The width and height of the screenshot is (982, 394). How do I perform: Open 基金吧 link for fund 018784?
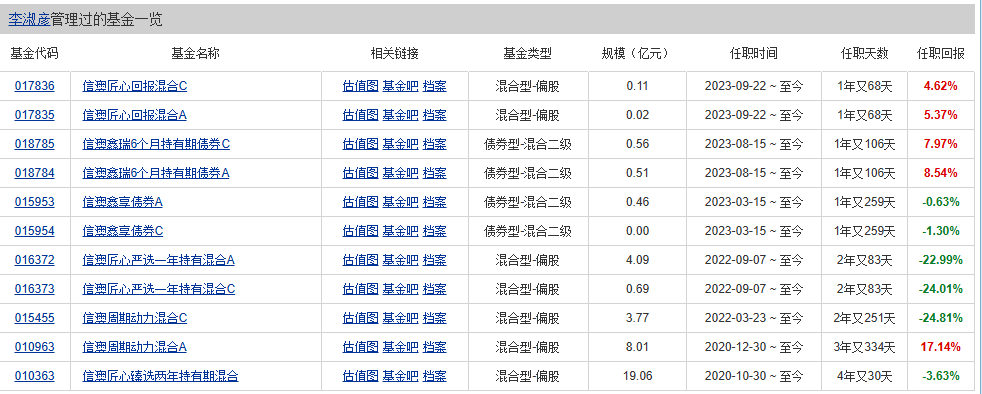coord(400,173)
